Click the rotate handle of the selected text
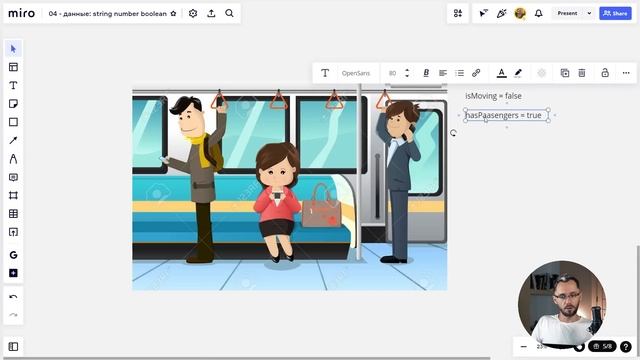Image resolution: width=640 pixels, height=360 pixels. click(453, 133)
